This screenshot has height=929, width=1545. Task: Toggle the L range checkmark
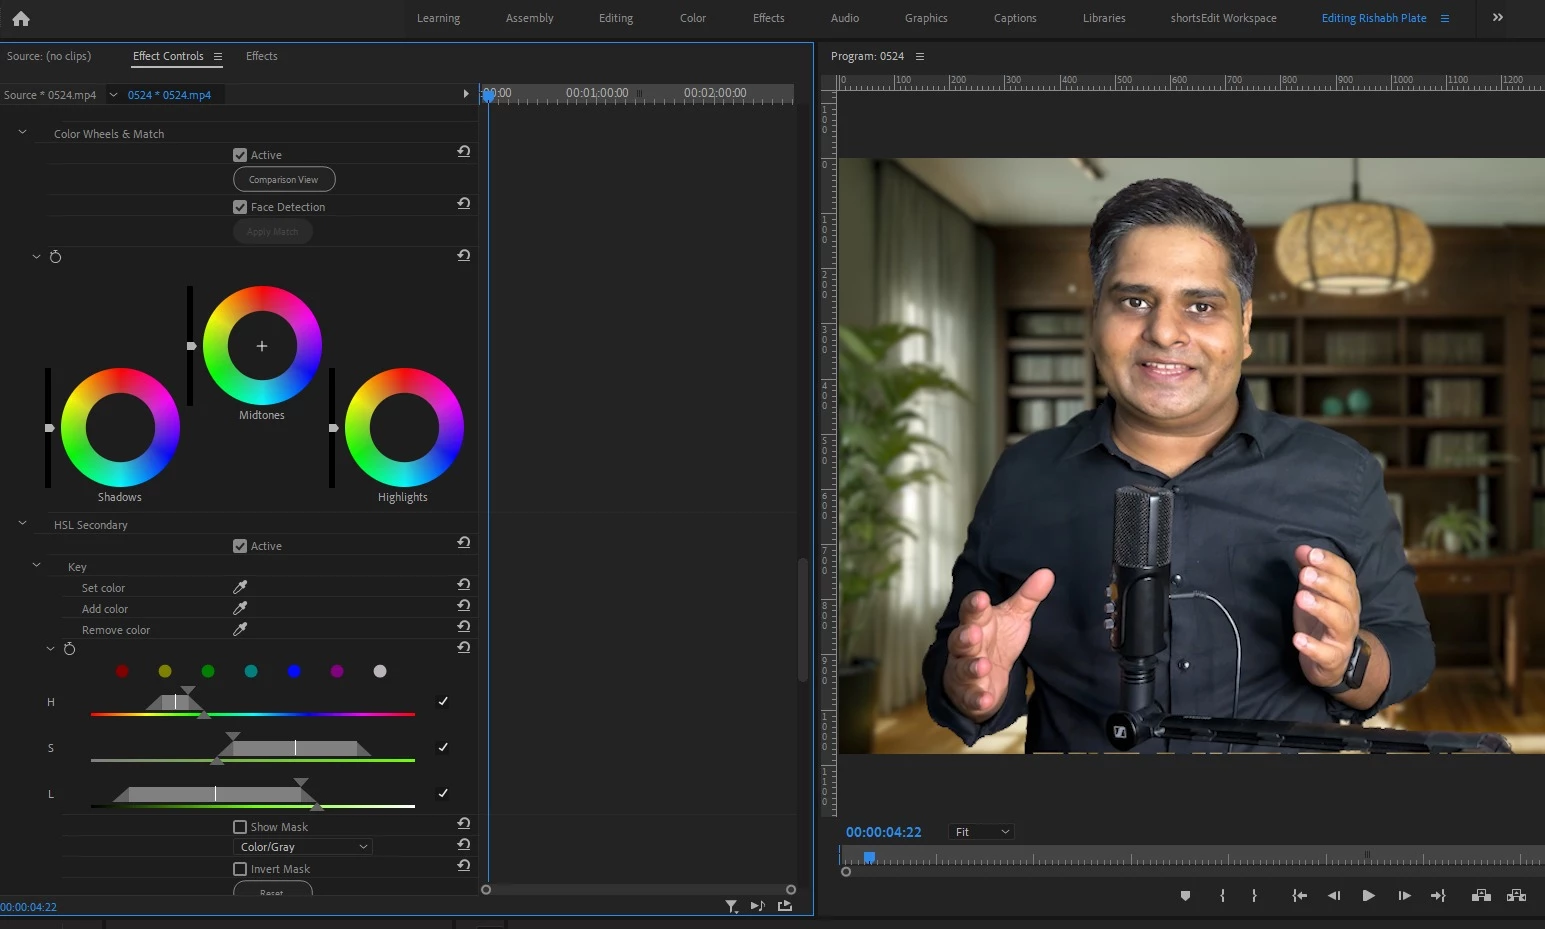[x=443, y=793]
